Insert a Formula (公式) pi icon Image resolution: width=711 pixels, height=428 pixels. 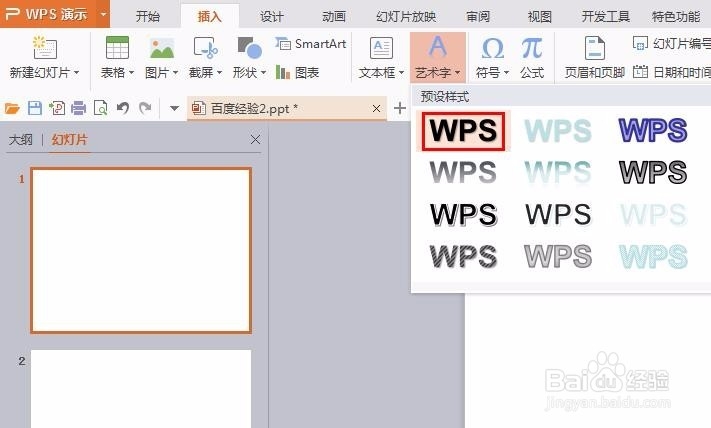[532, 48]
